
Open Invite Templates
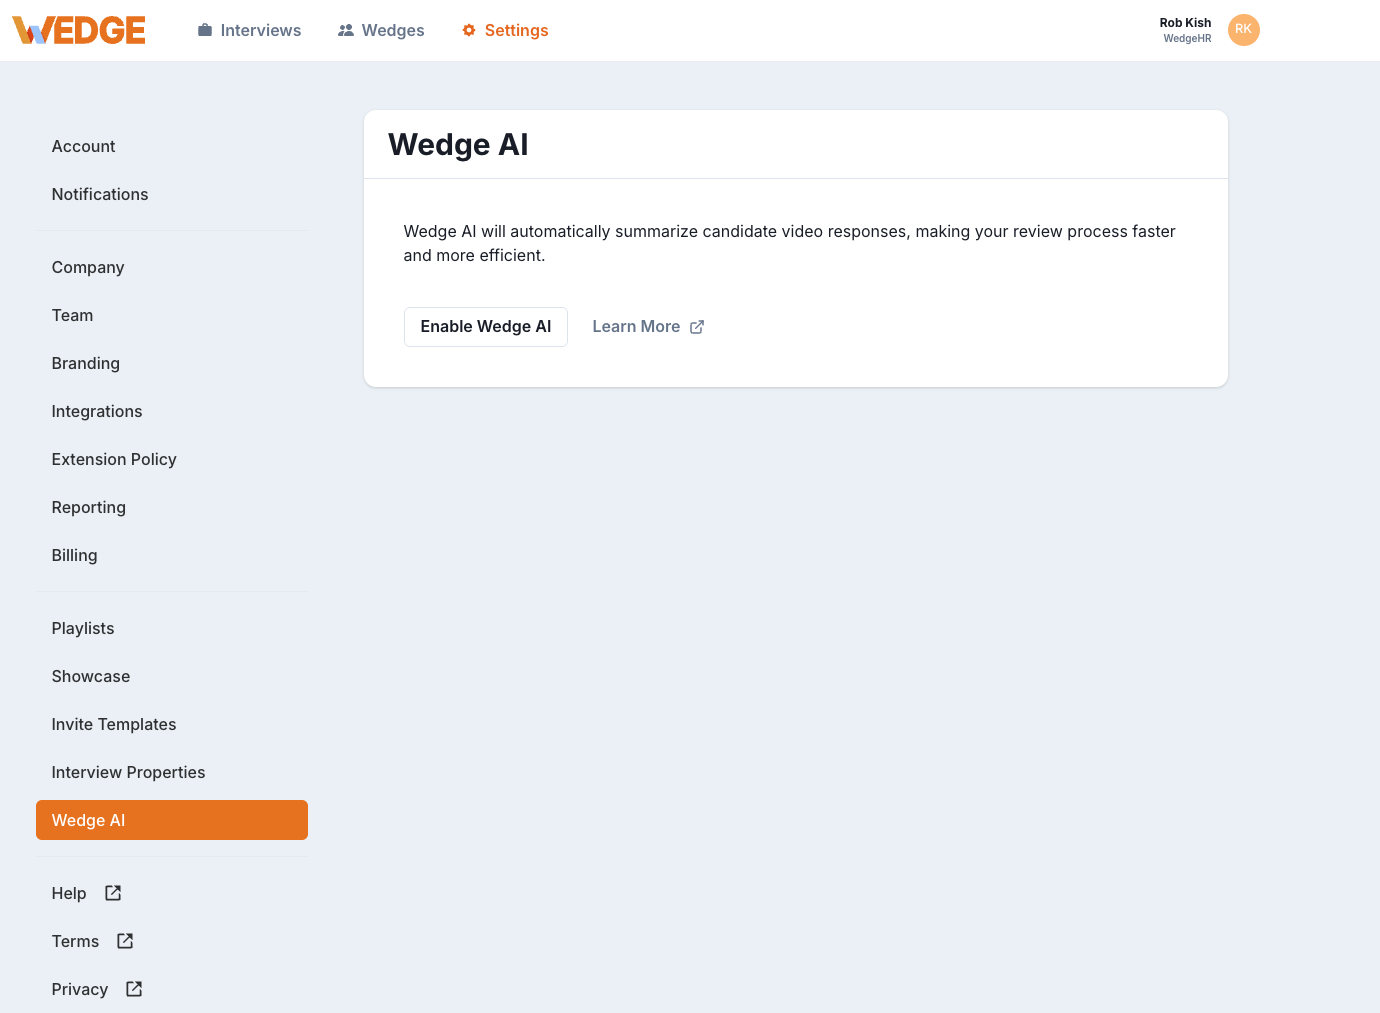172,724
